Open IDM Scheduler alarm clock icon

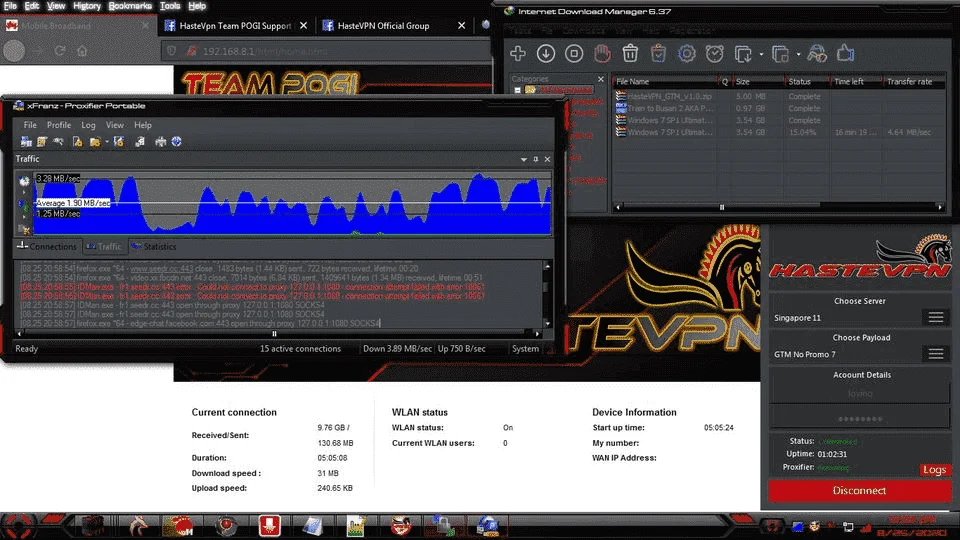point(714,54)
